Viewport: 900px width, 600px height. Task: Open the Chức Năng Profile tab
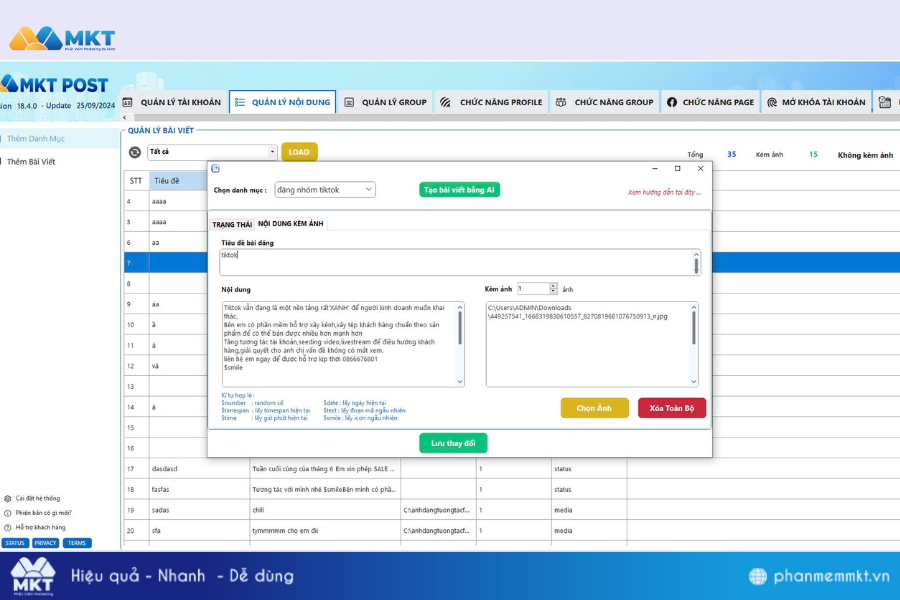pos(491,102)
